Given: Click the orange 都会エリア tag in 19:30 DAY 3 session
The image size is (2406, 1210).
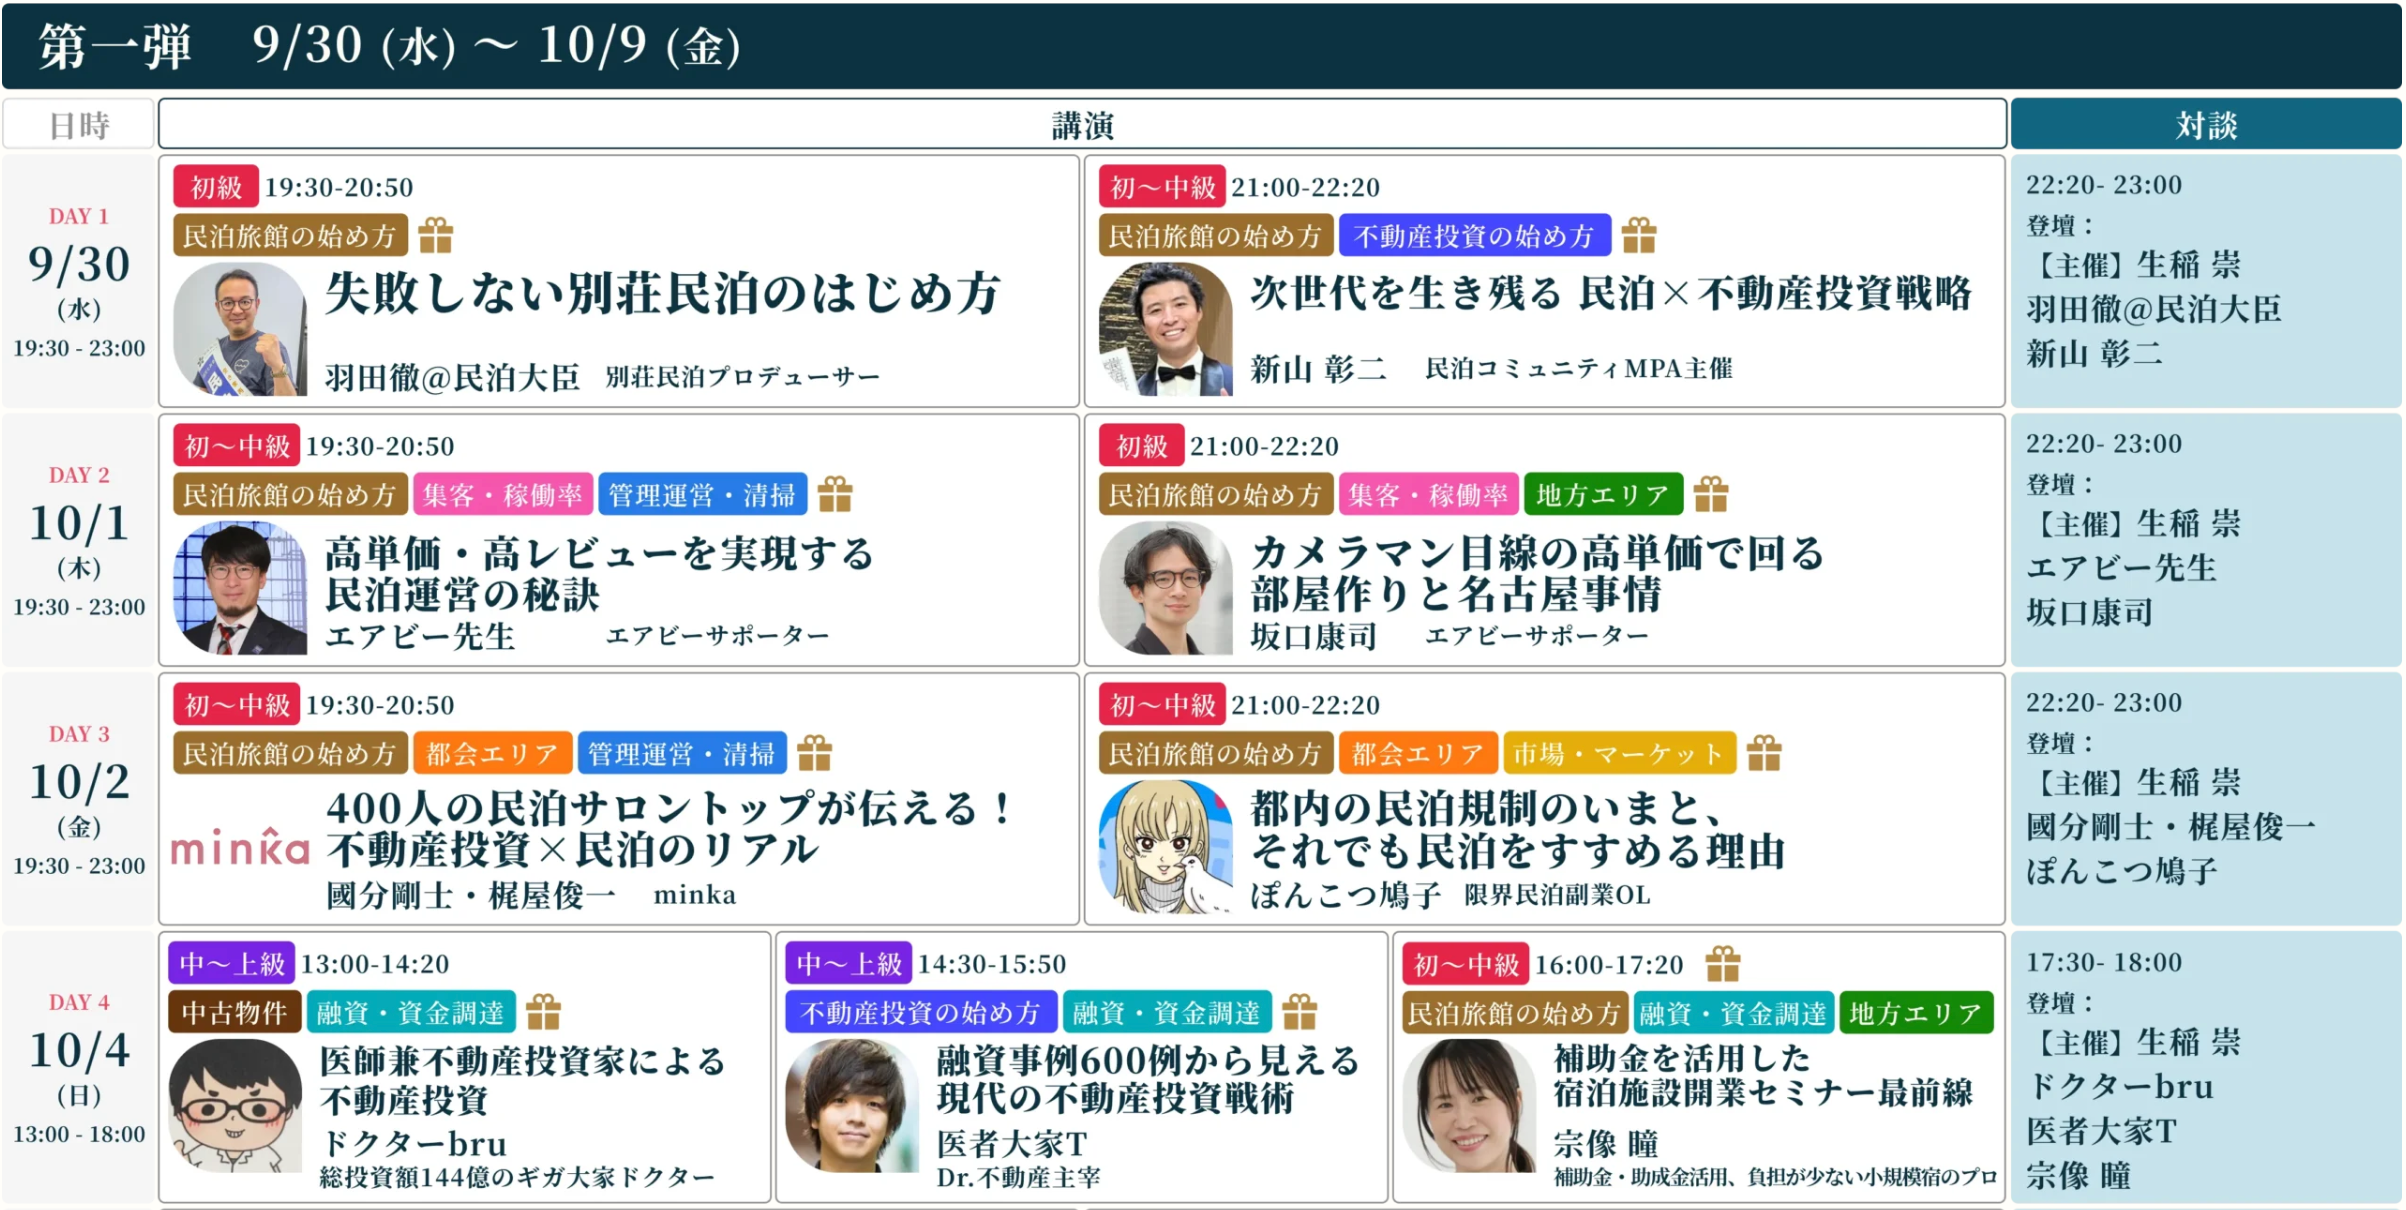Looking at the screenshot, I should (492, 754).
